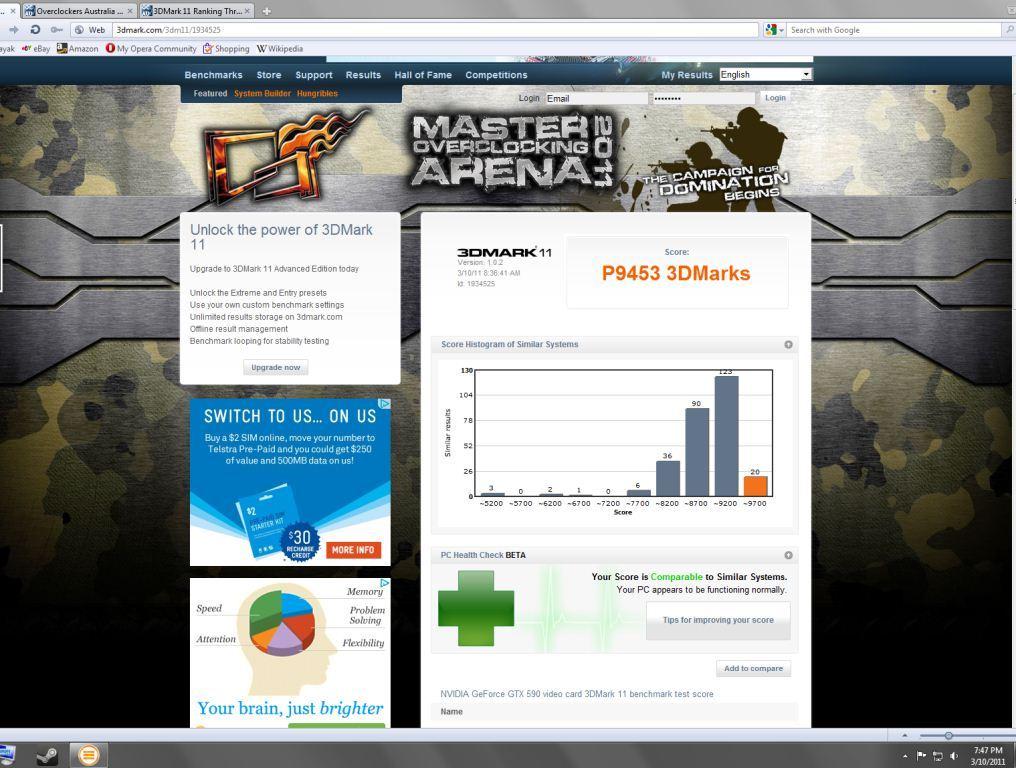Click the orange circular taskbar app icon
Viewport: 1016px width, 768px height.
tap(89, 755)
